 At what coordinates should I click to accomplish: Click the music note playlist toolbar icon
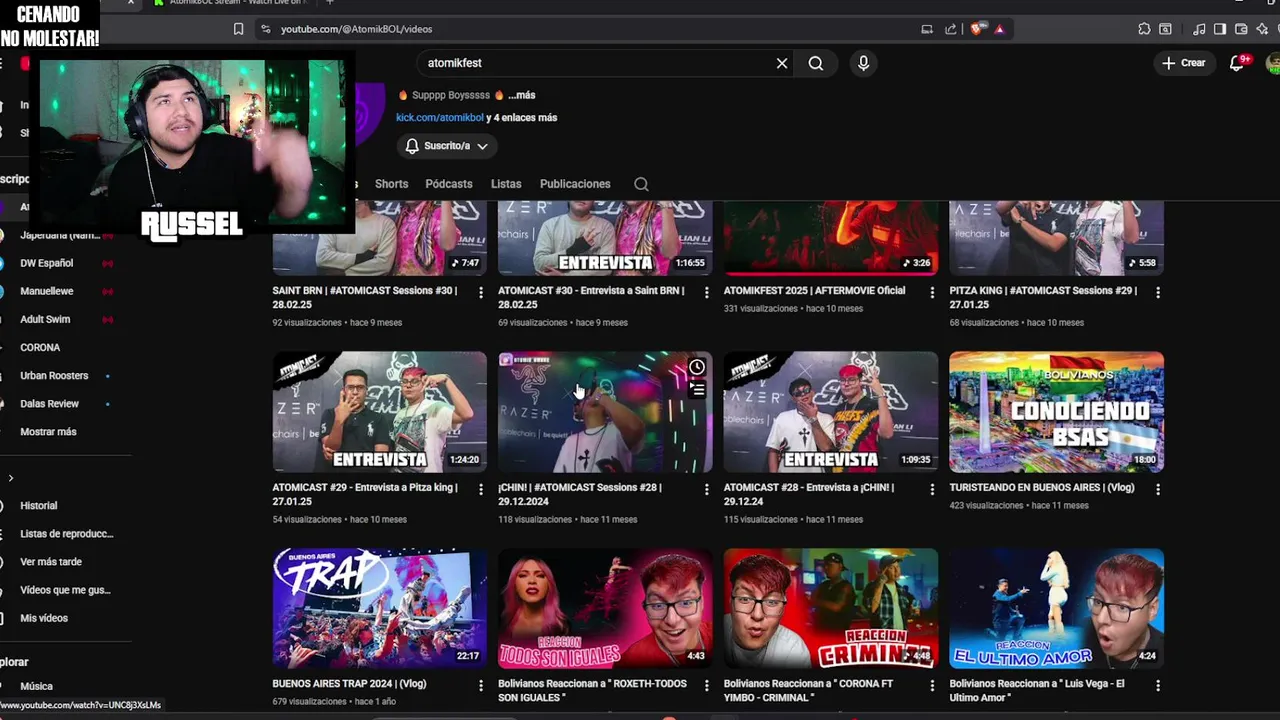coord(1199,29)
